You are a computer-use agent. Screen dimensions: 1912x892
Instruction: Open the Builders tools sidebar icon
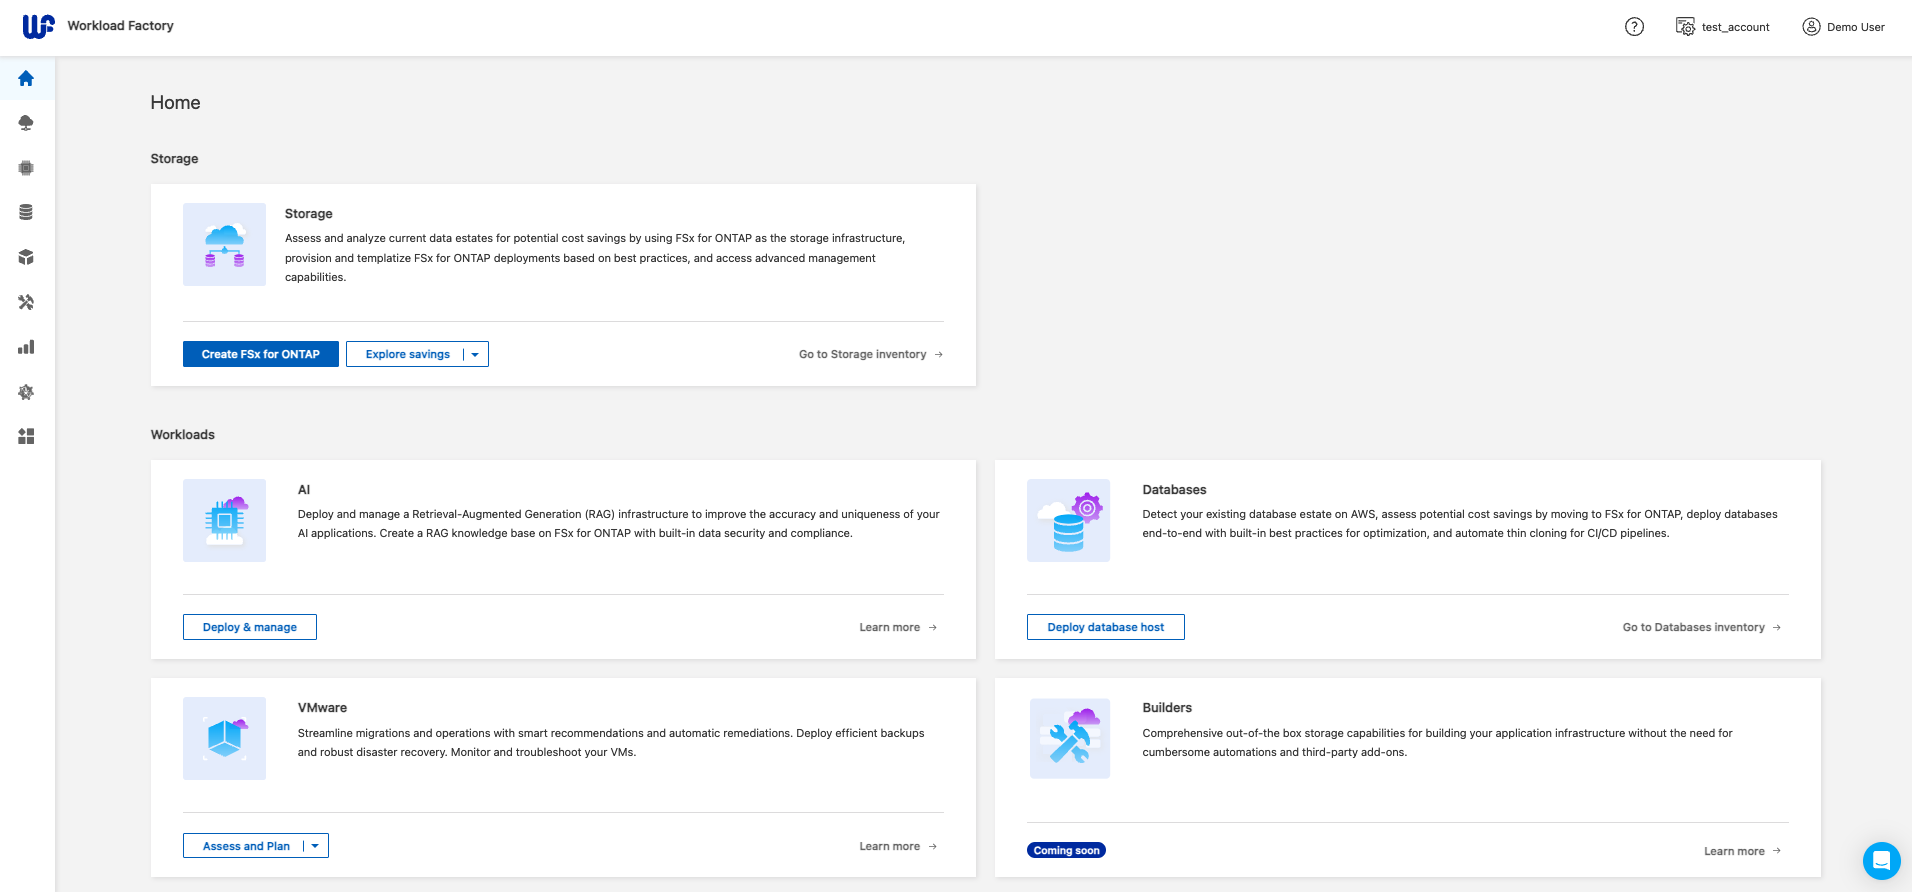click(x=26, y=302)
